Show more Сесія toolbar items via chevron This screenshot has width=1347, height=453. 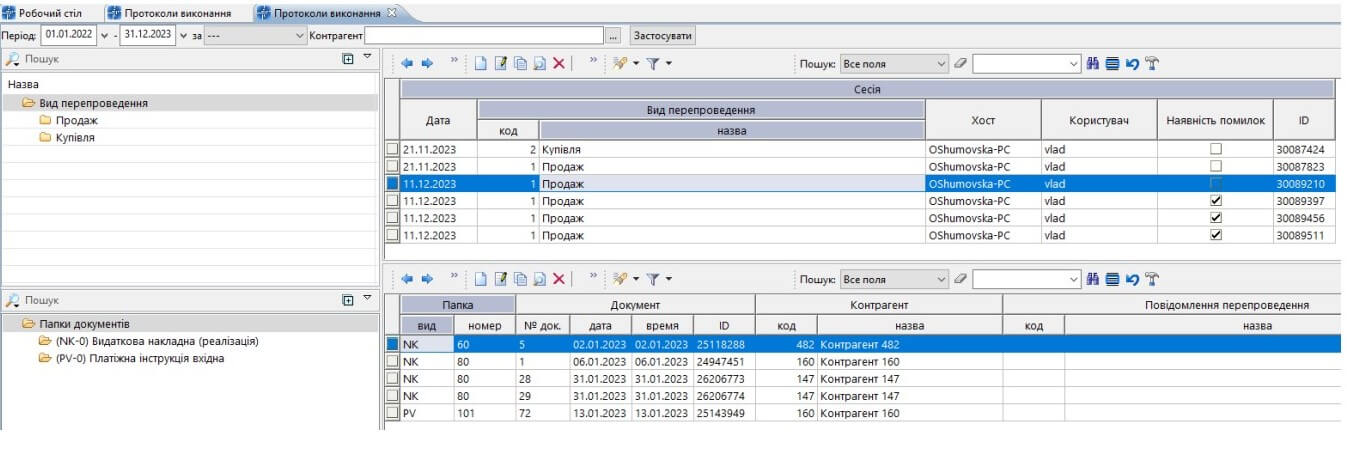tap(454, 62)
